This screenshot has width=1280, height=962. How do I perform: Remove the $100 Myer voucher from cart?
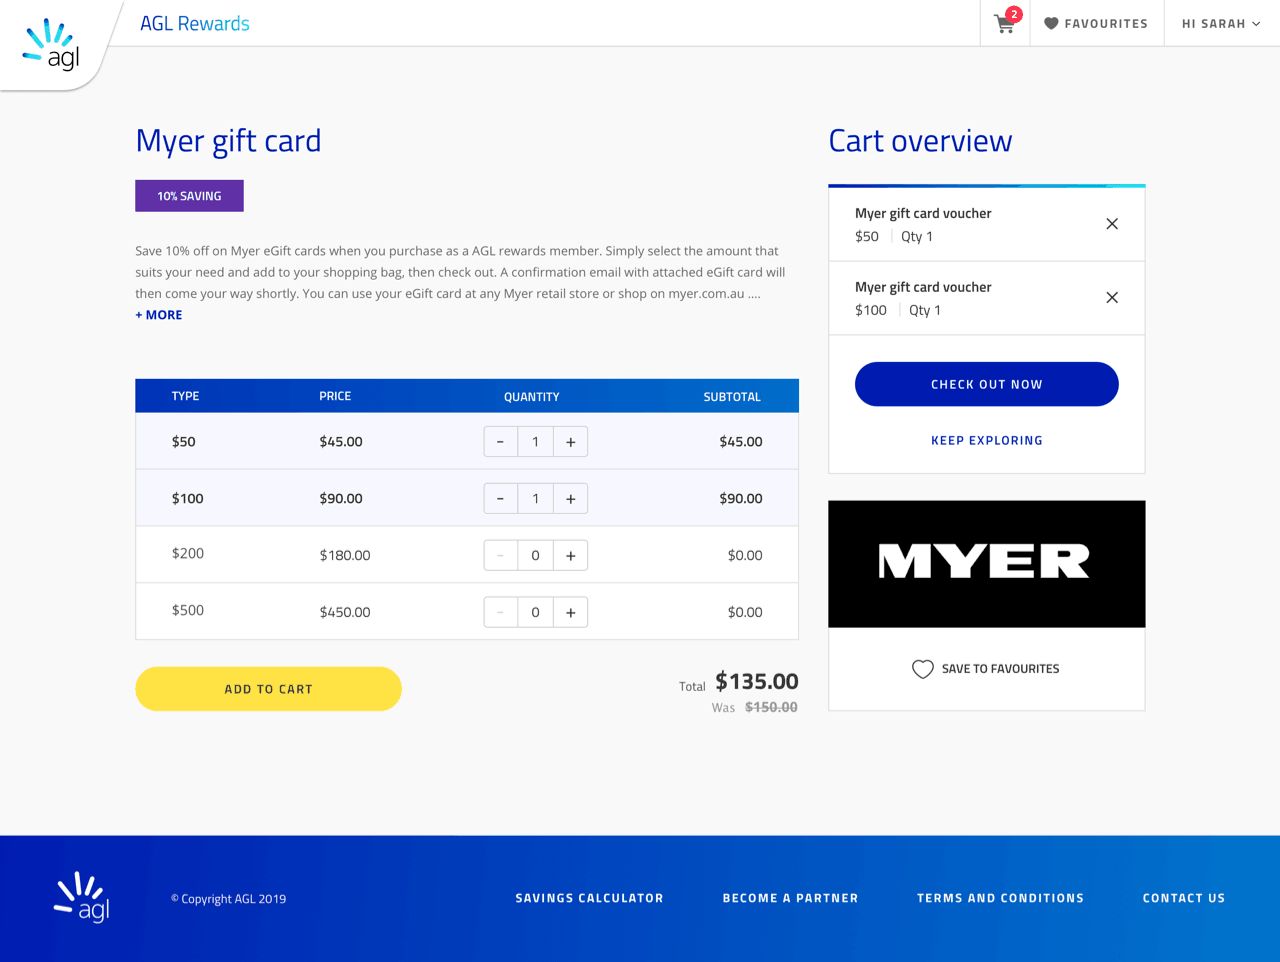(1112, 298)
